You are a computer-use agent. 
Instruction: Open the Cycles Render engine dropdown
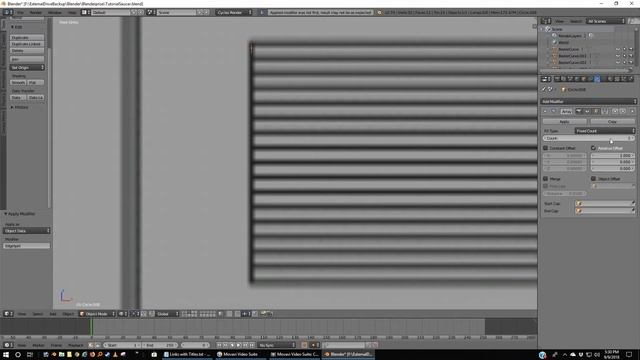(234, 12)
